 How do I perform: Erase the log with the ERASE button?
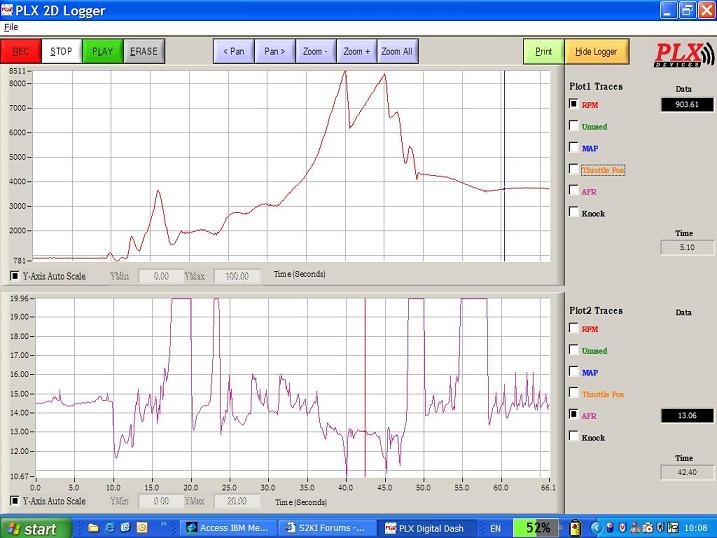[144, 51]
